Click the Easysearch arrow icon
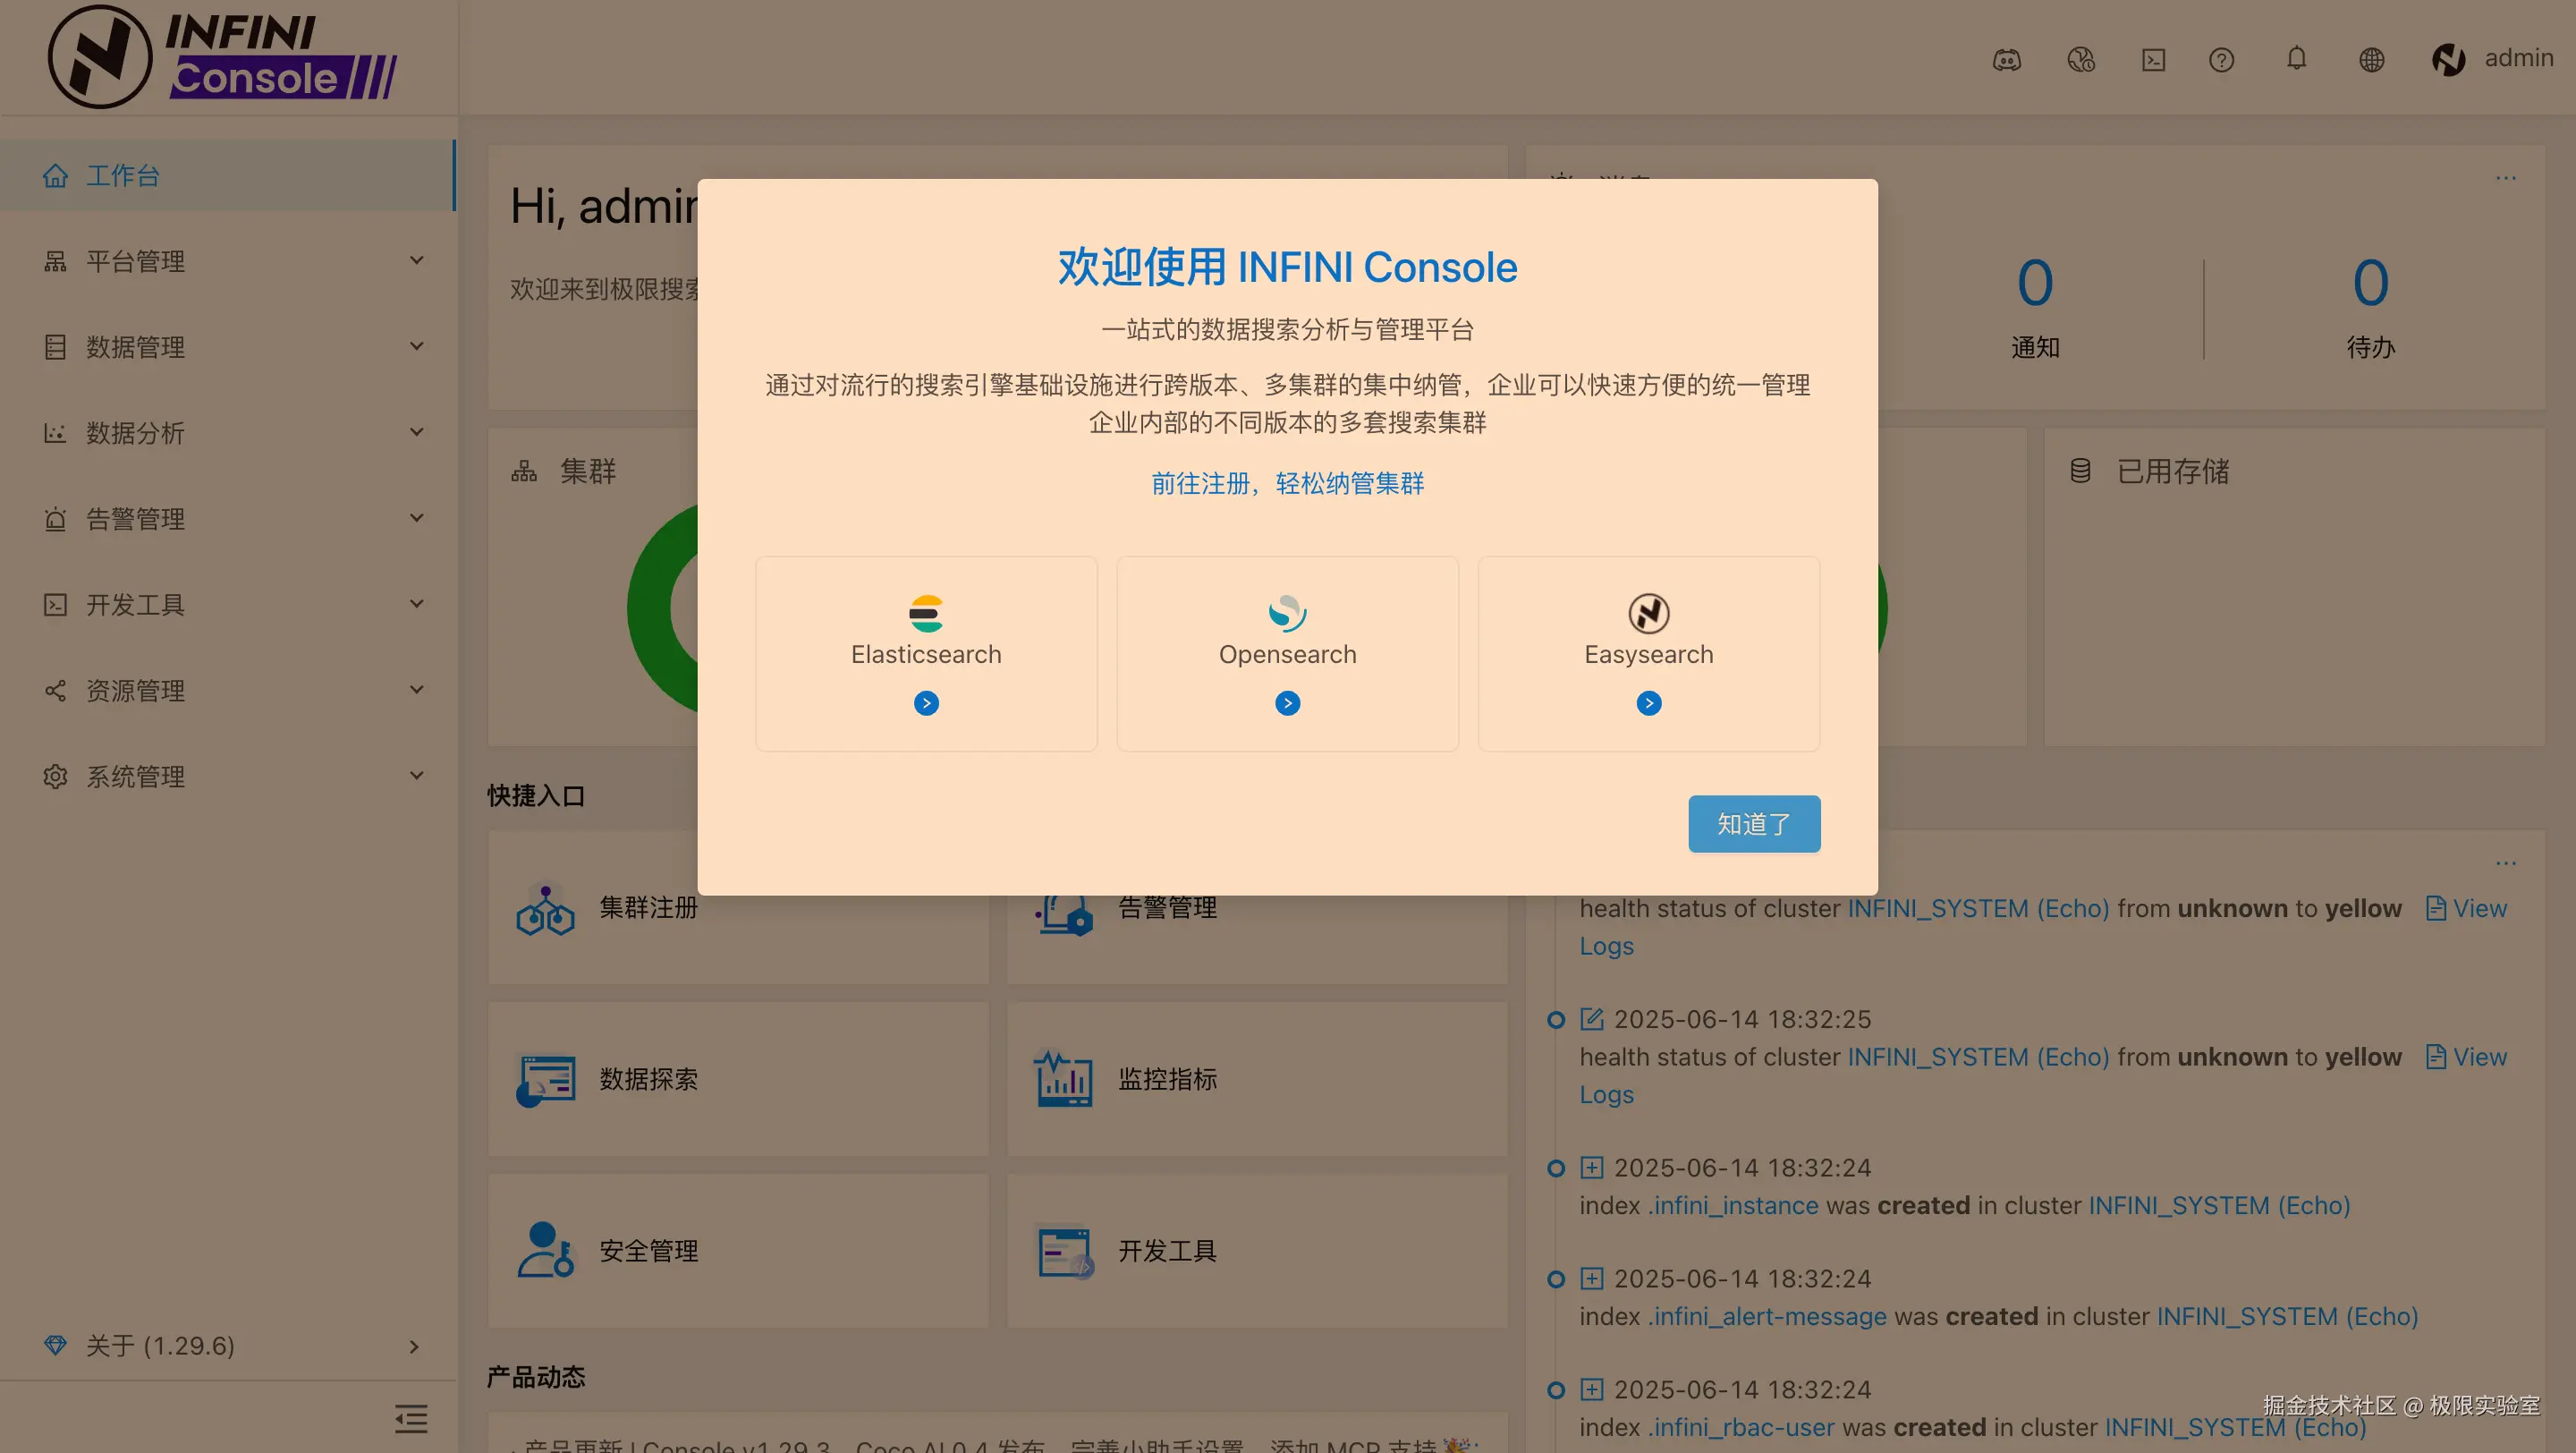 click(x=1648, y=703)
